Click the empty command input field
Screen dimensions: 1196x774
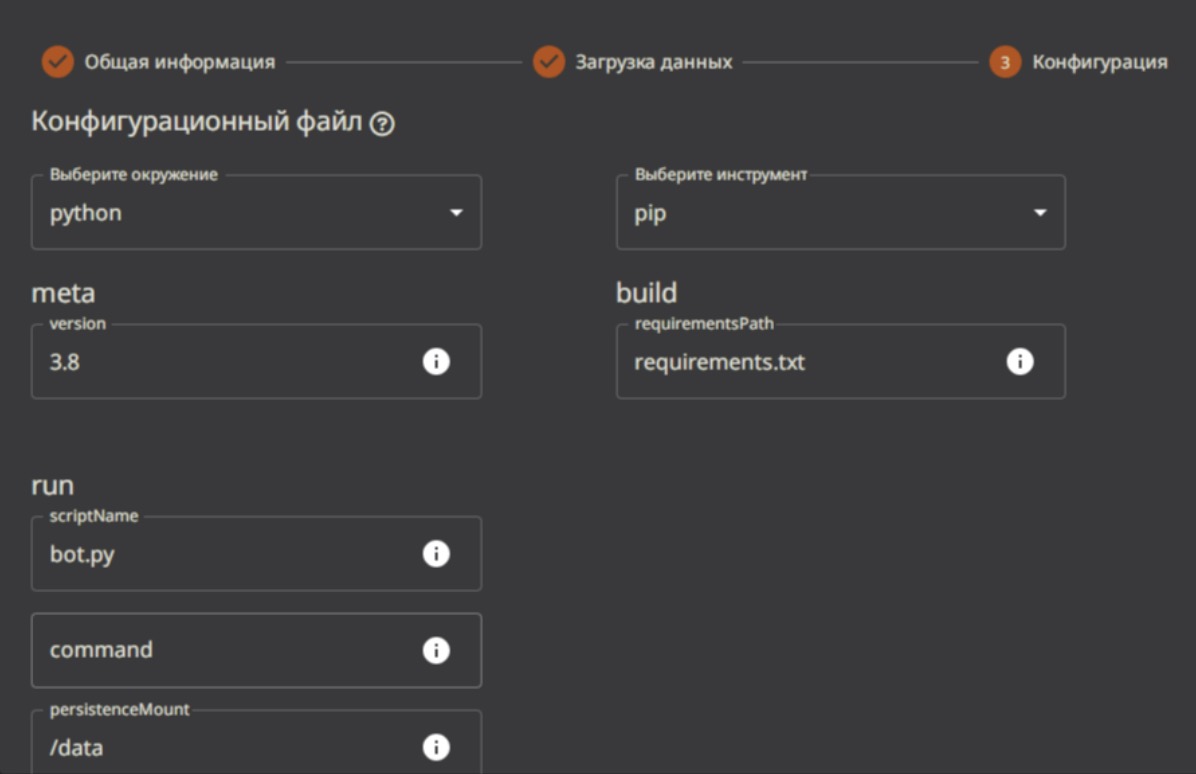tap(220, 650)
